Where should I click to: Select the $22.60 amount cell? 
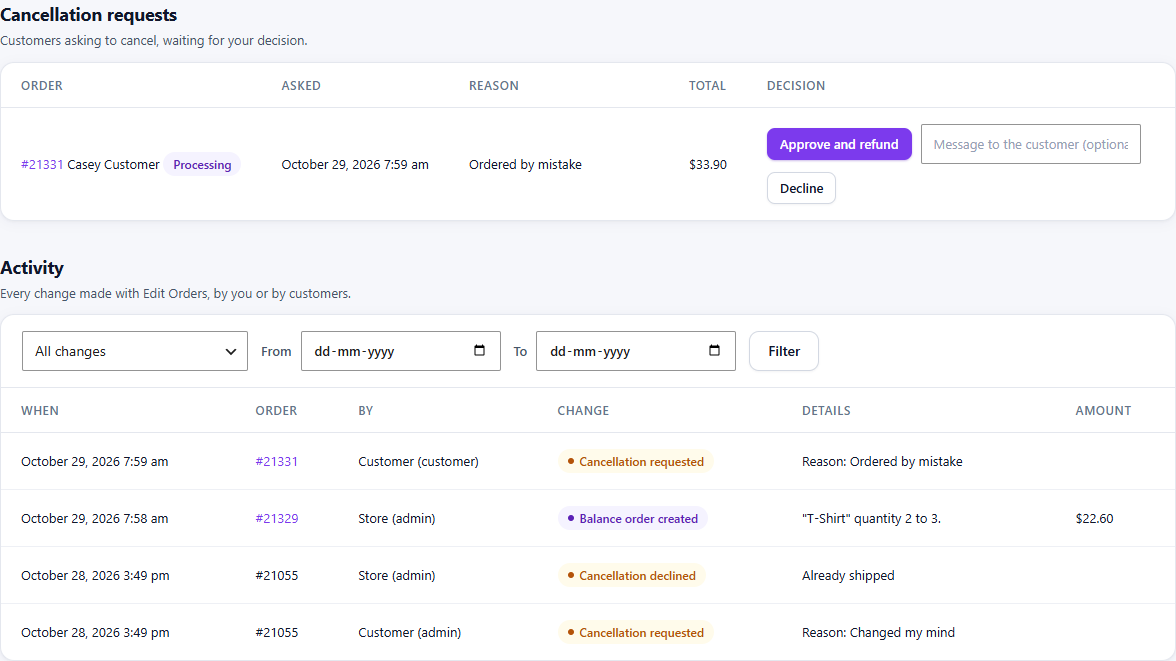tap(1094, 518)
